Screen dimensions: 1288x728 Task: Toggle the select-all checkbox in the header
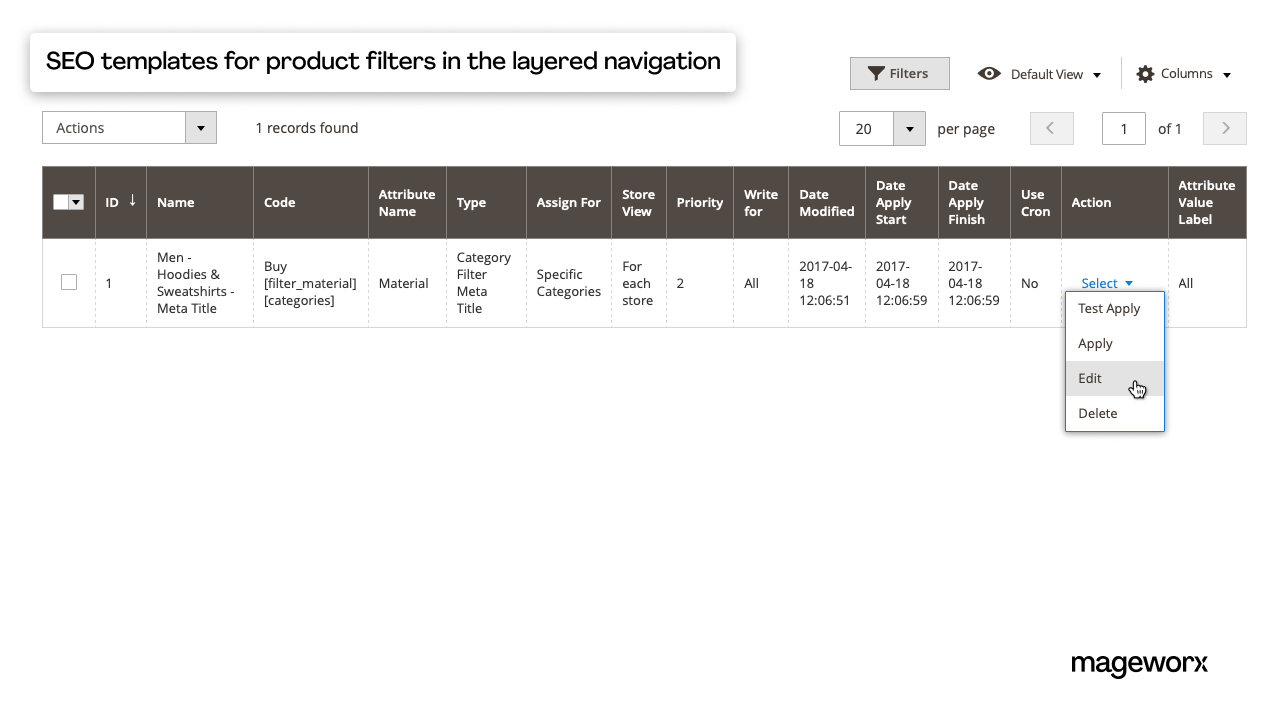click(x=61, y=201)
